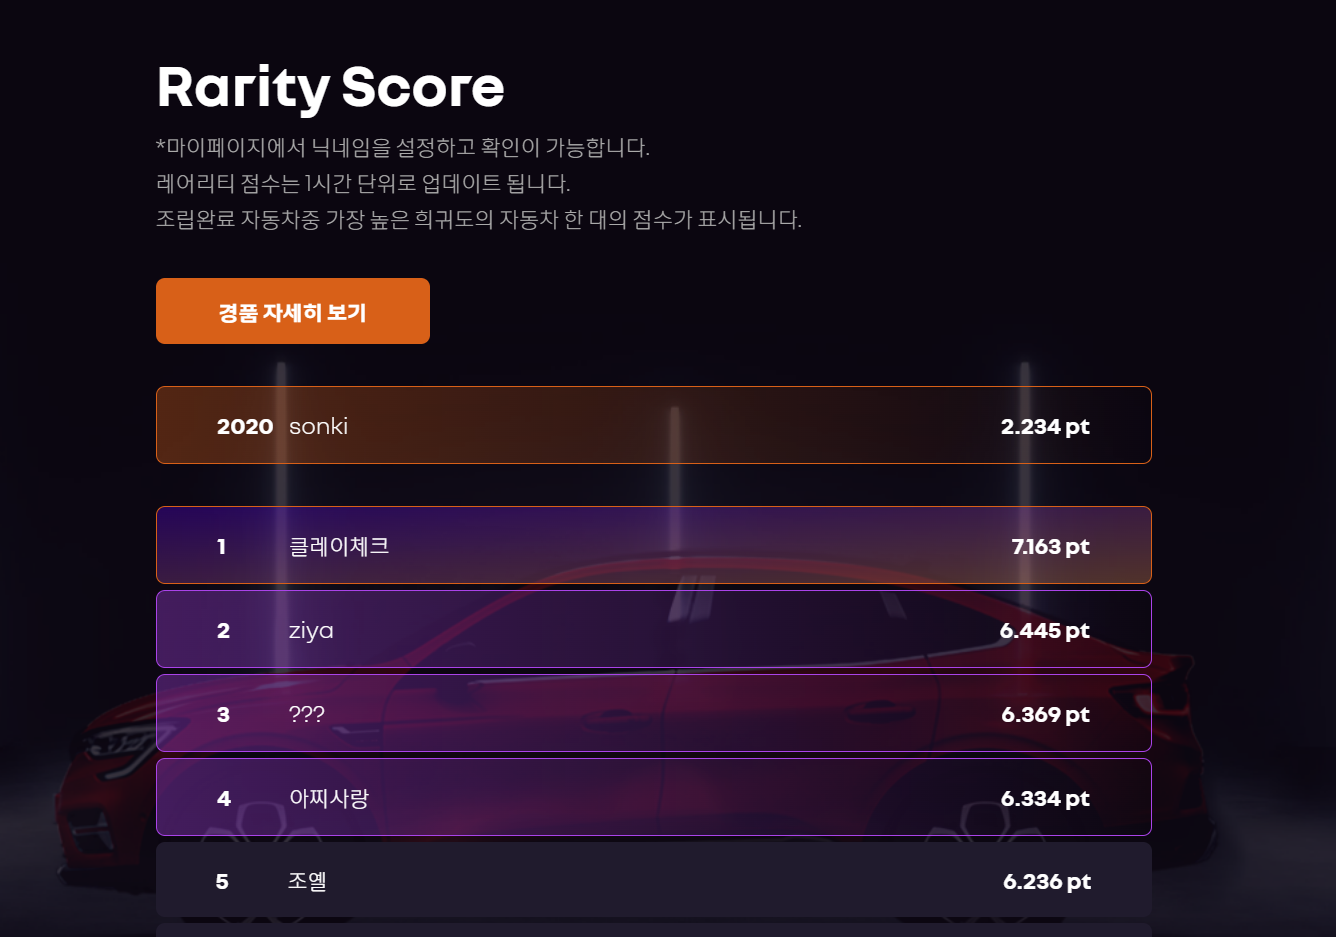The height and width of the screenshot is (937, 1336).
Task: Click the 마이페이지 nickname notice text
Action: coord(403,148)
